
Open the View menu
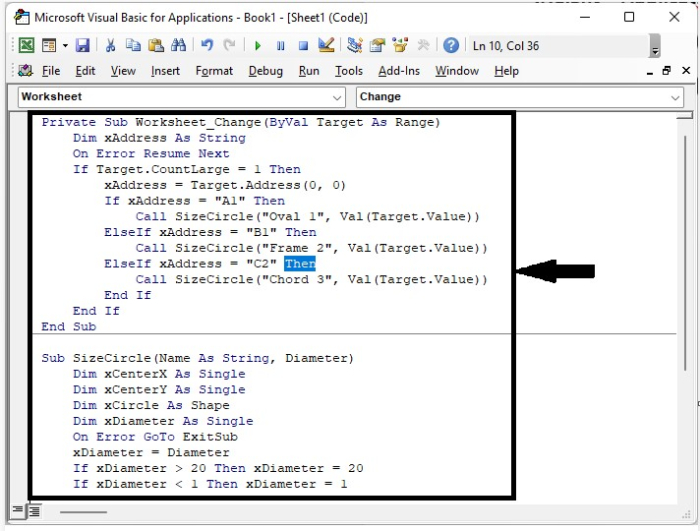click(x=123, y=71)
